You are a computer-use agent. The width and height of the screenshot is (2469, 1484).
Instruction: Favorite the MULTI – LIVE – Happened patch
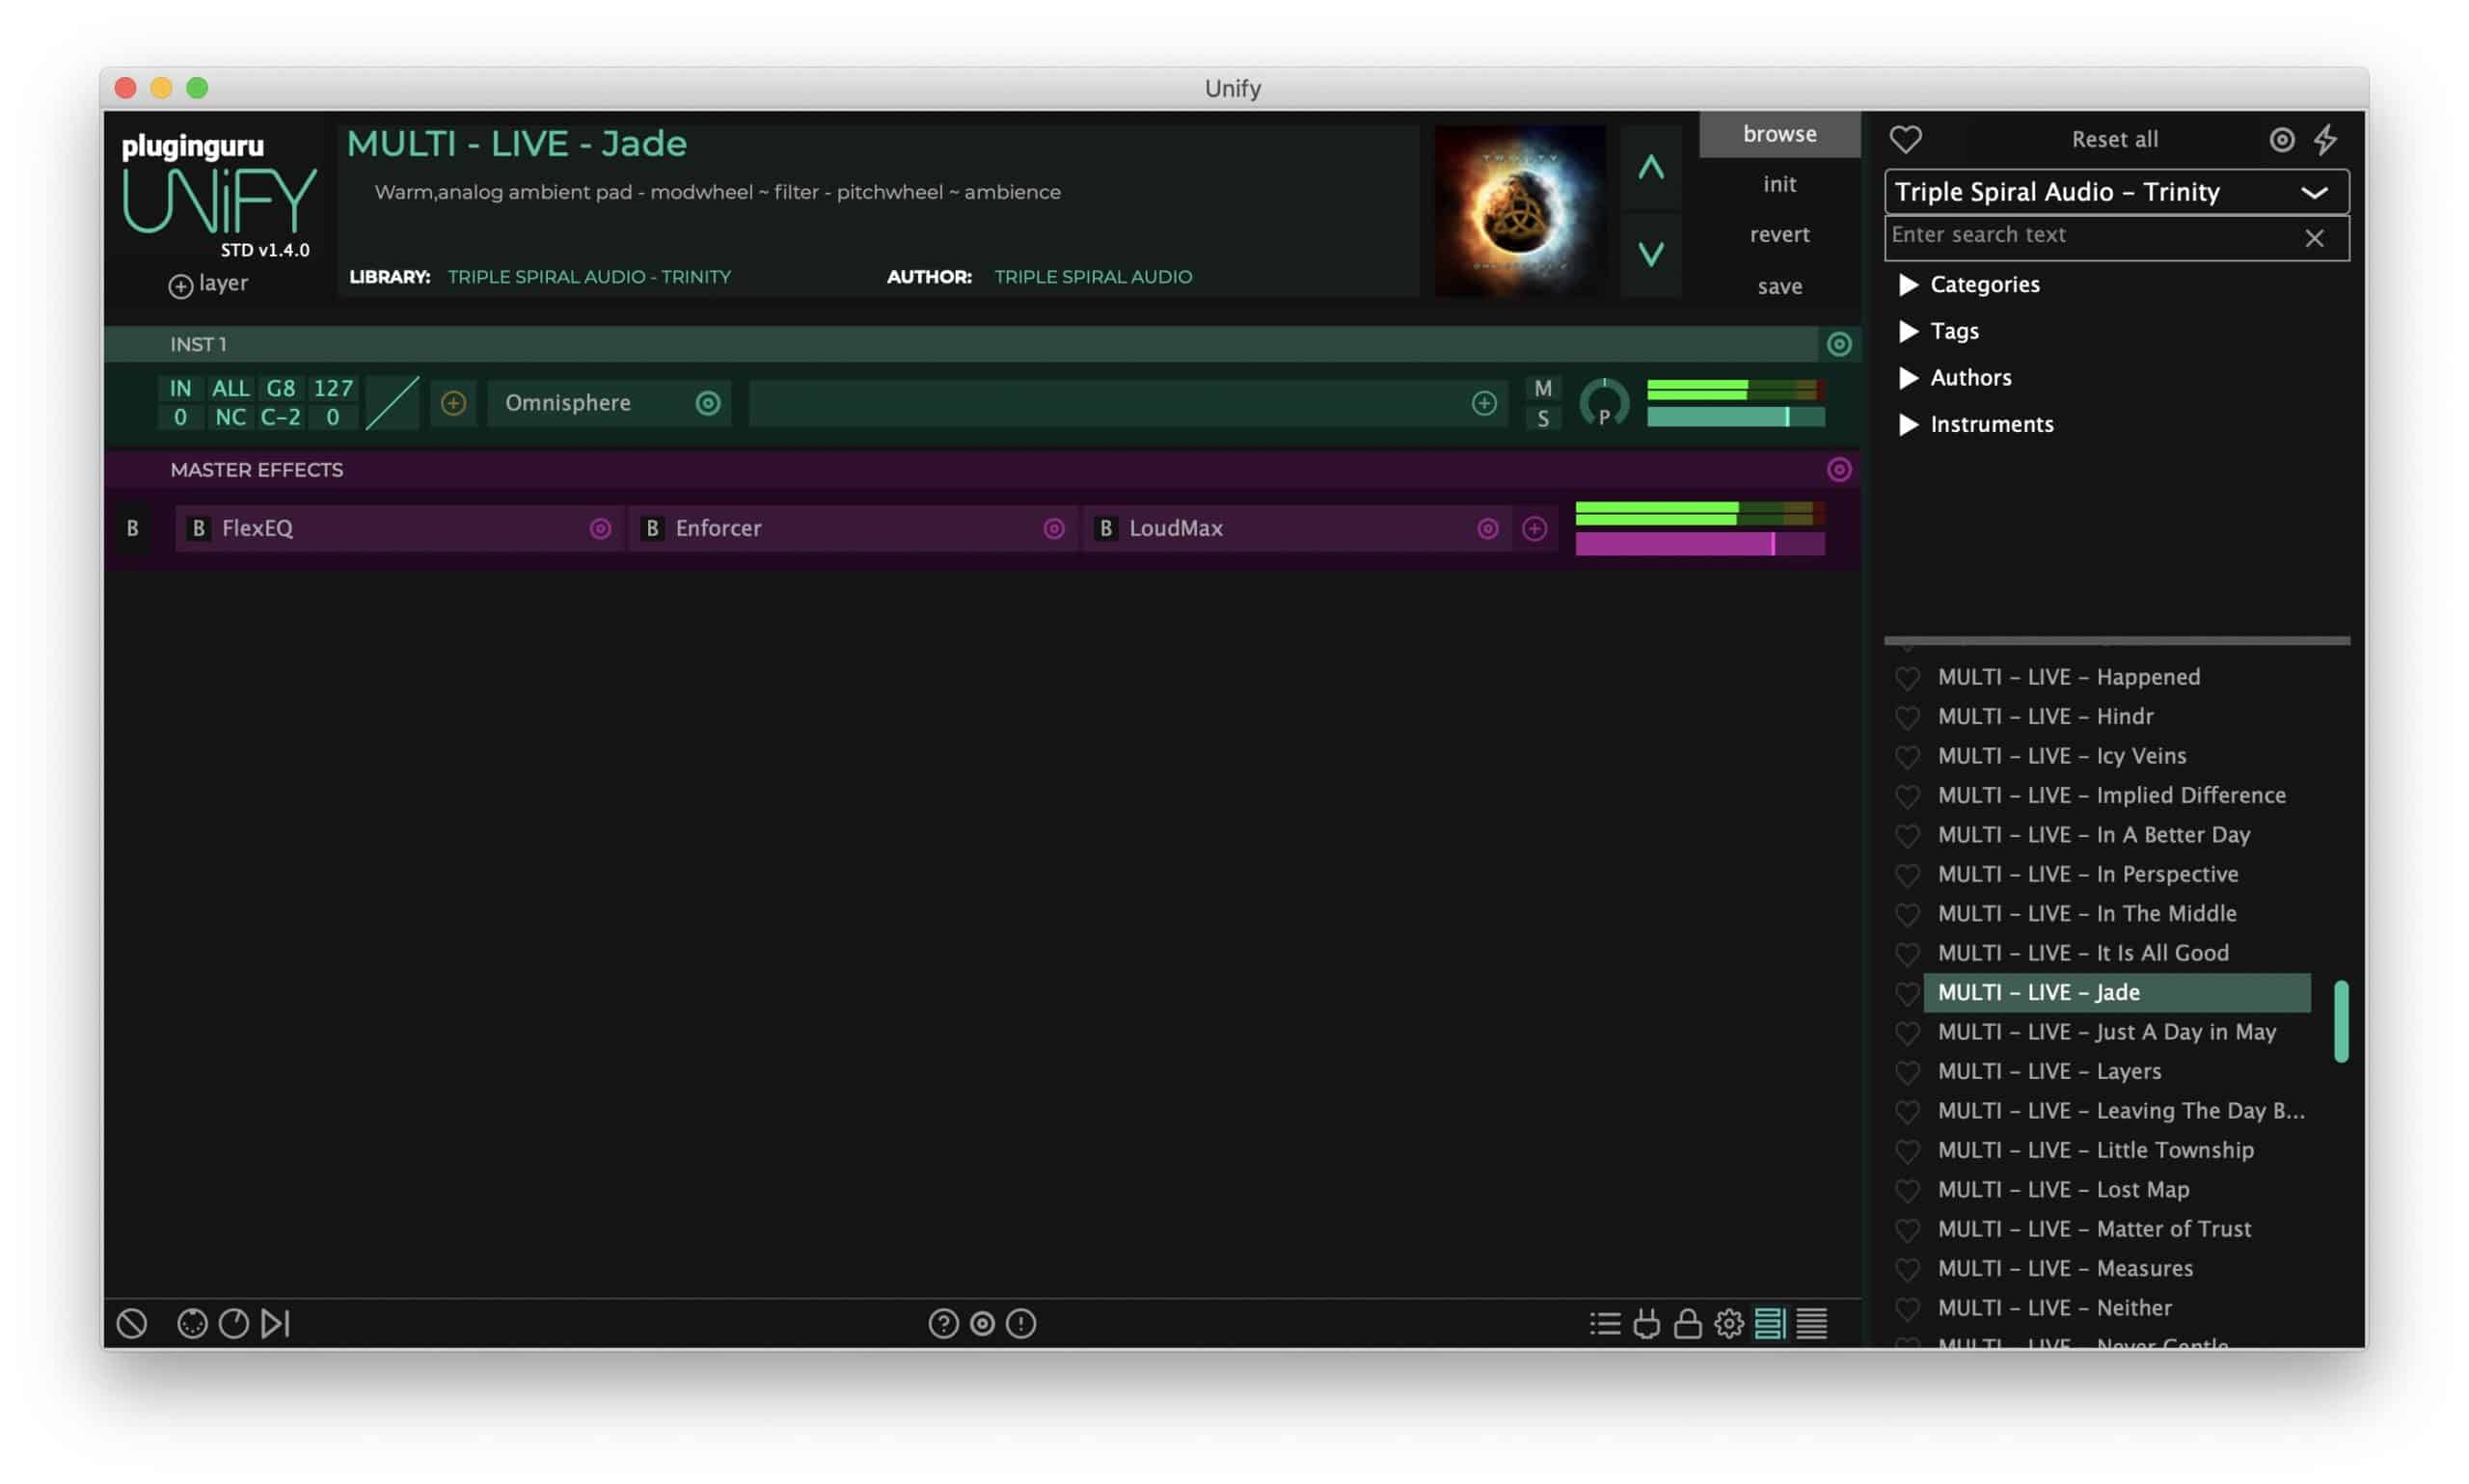tap(1907, 678)
